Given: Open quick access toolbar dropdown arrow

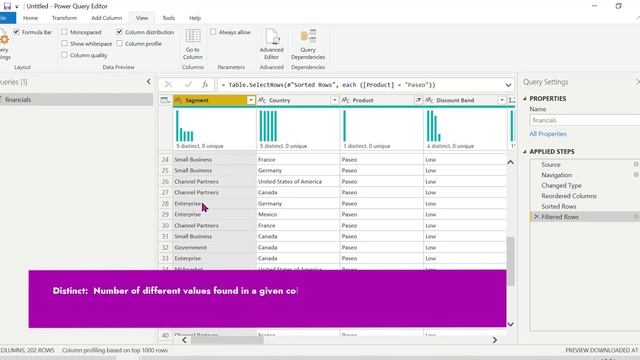Looking at the screenshot, I should (17, 7).
